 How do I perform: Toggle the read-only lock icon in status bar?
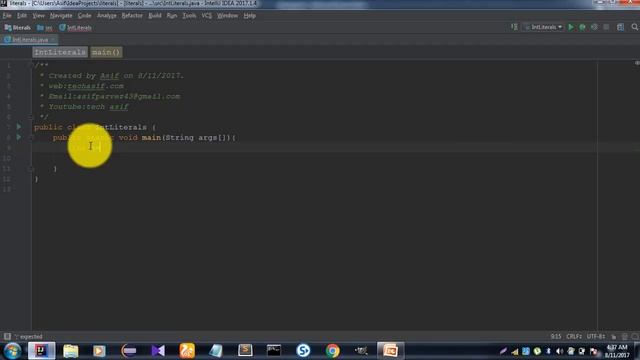click(x=613, y=336)
